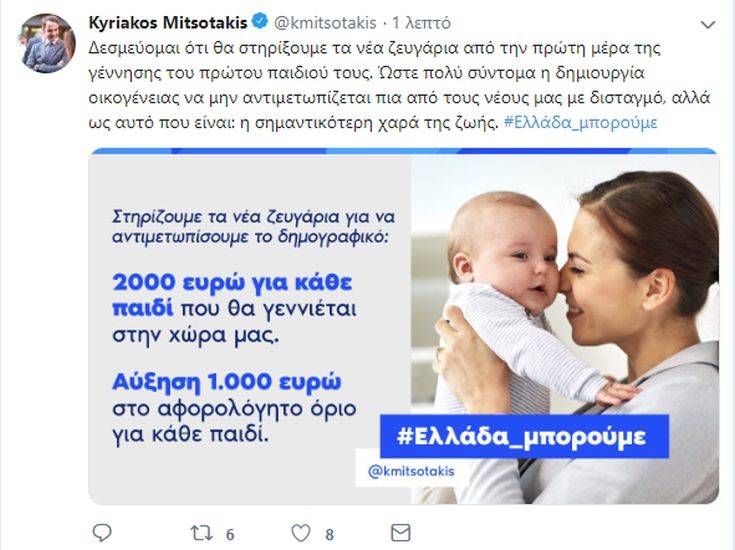Click the like count number 8
Screen dimensions: 735x550
[x=330, y=534]
